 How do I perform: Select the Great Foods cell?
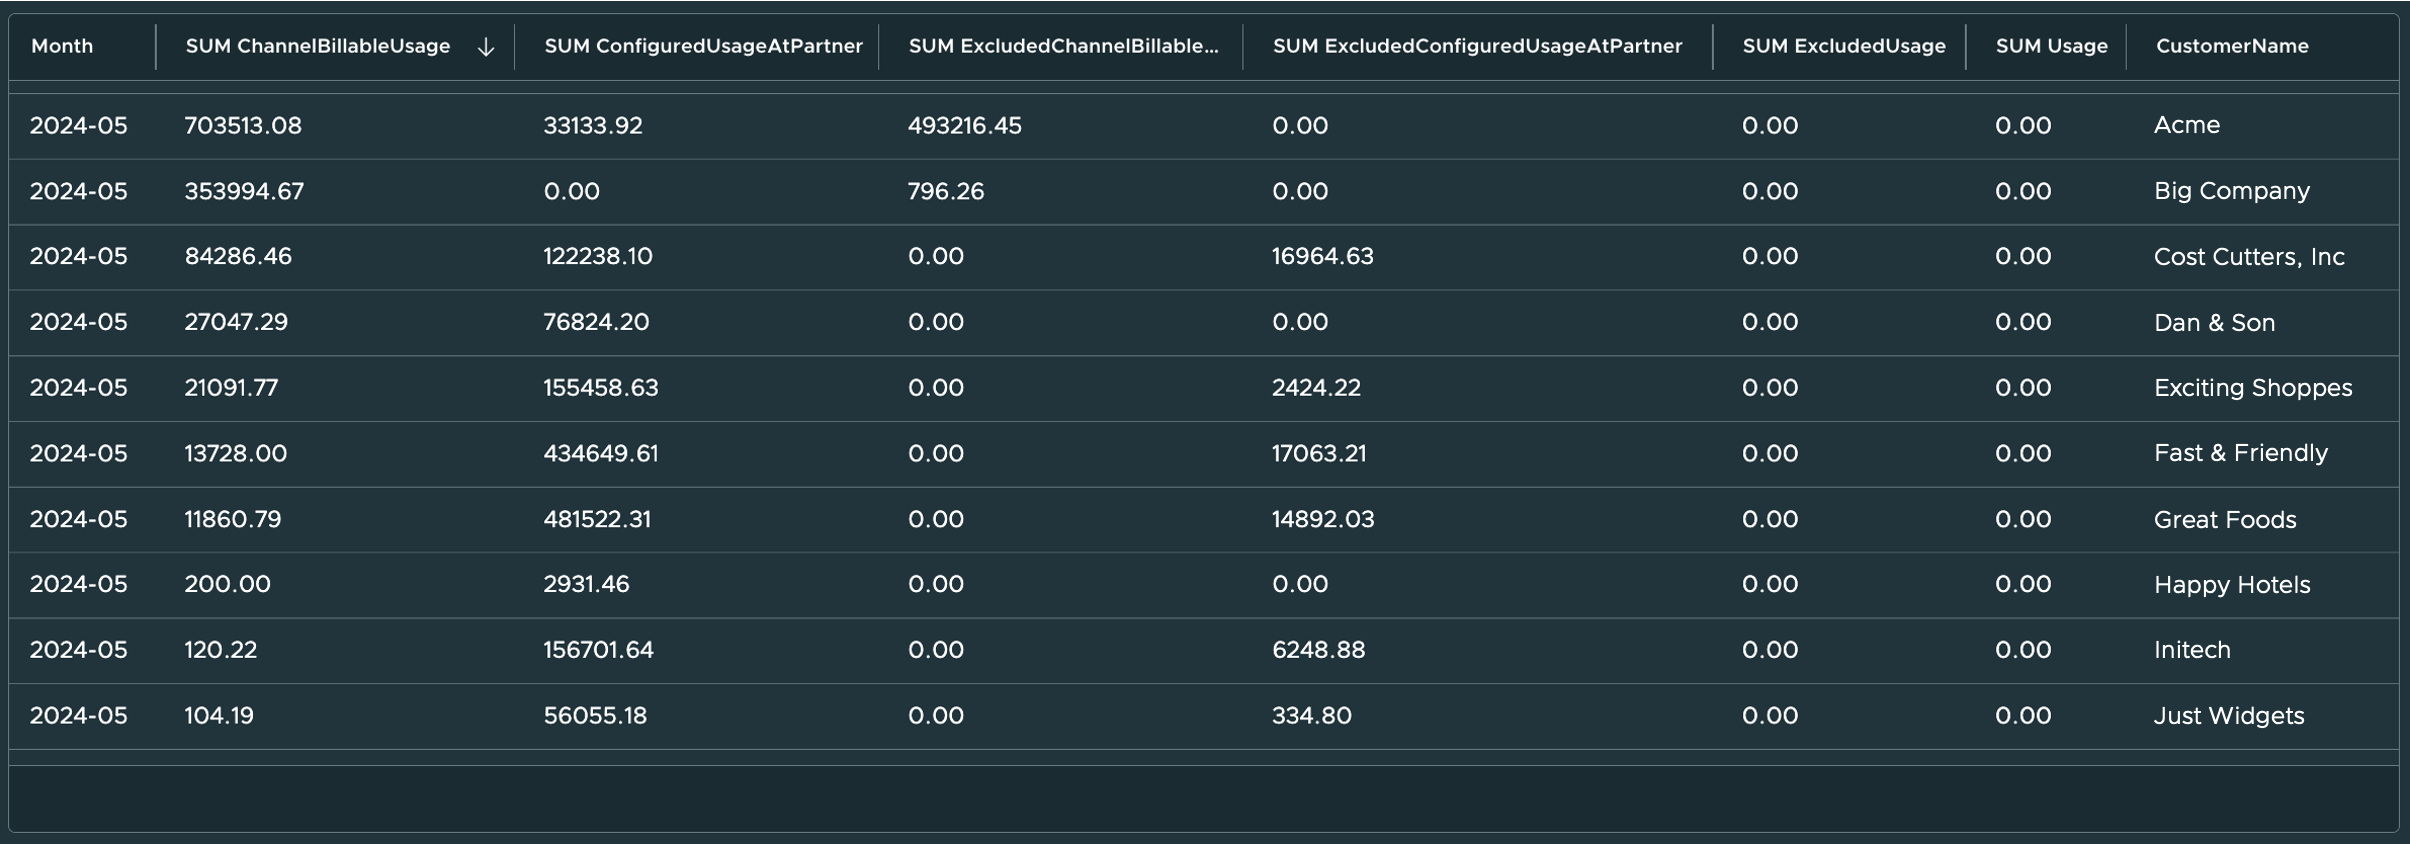2225,519
